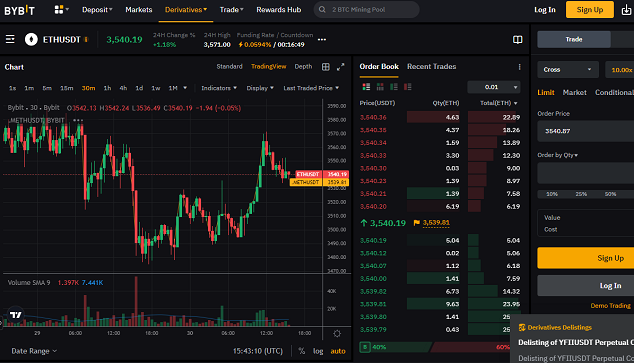Set quantity slider to 25%

(581, 194)
